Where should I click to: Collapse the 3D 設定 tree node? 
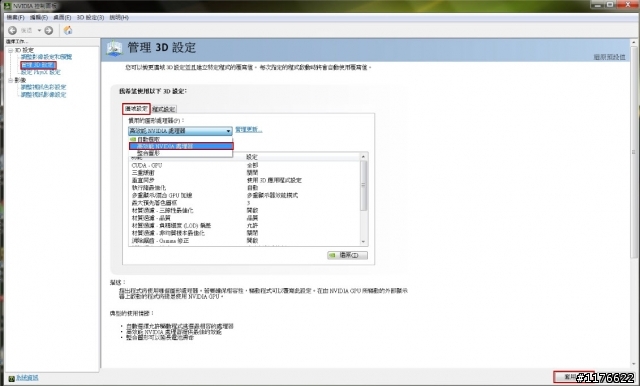point(10,50)
